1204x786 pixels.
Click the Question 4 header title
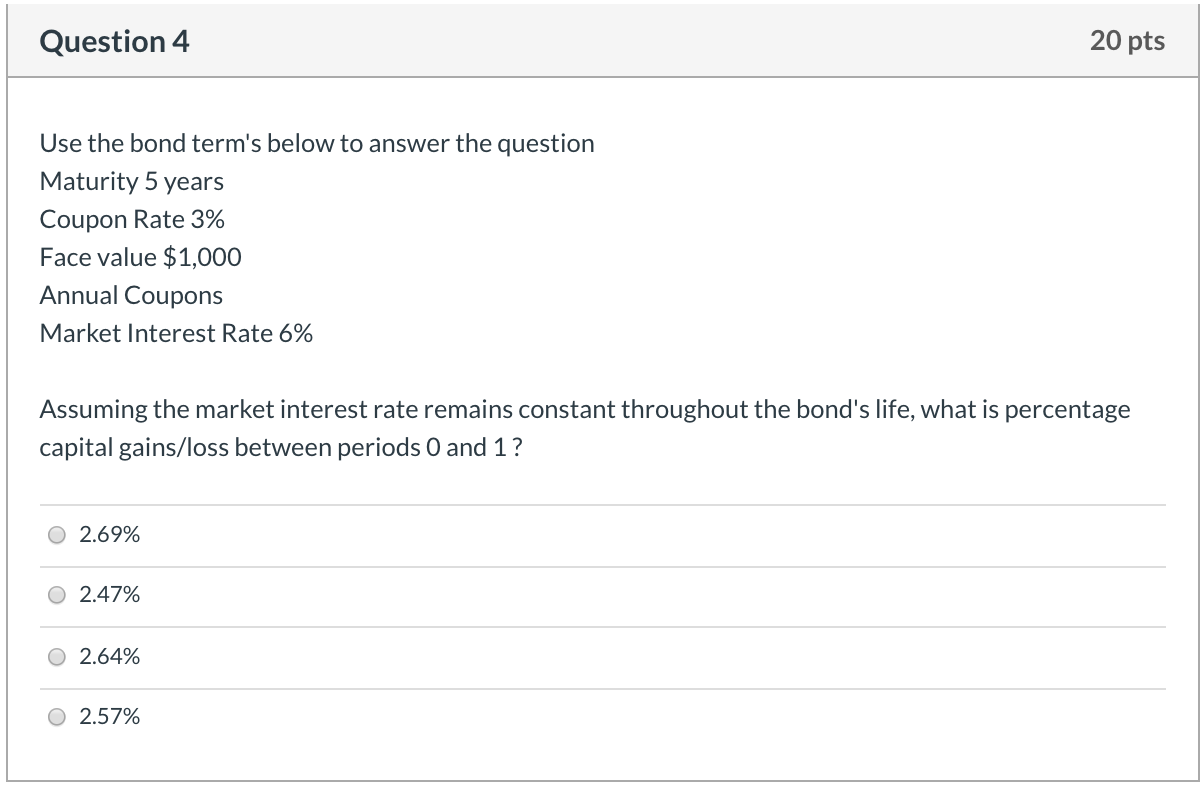pos(113,41)
